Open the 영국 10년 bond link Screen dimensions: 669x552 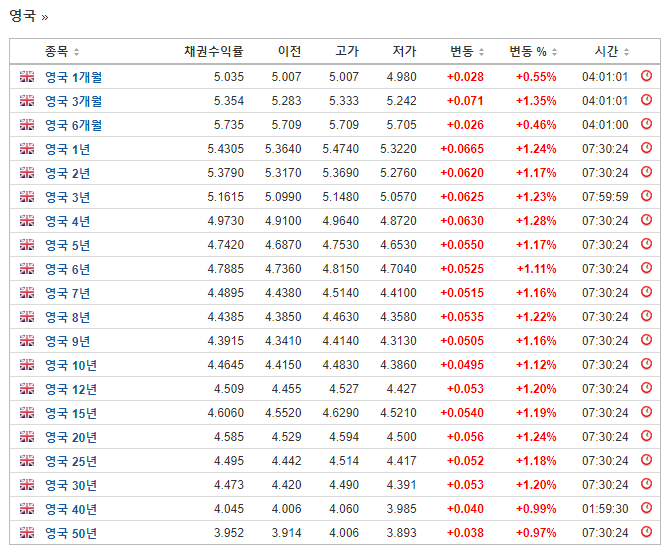point(71,365)
